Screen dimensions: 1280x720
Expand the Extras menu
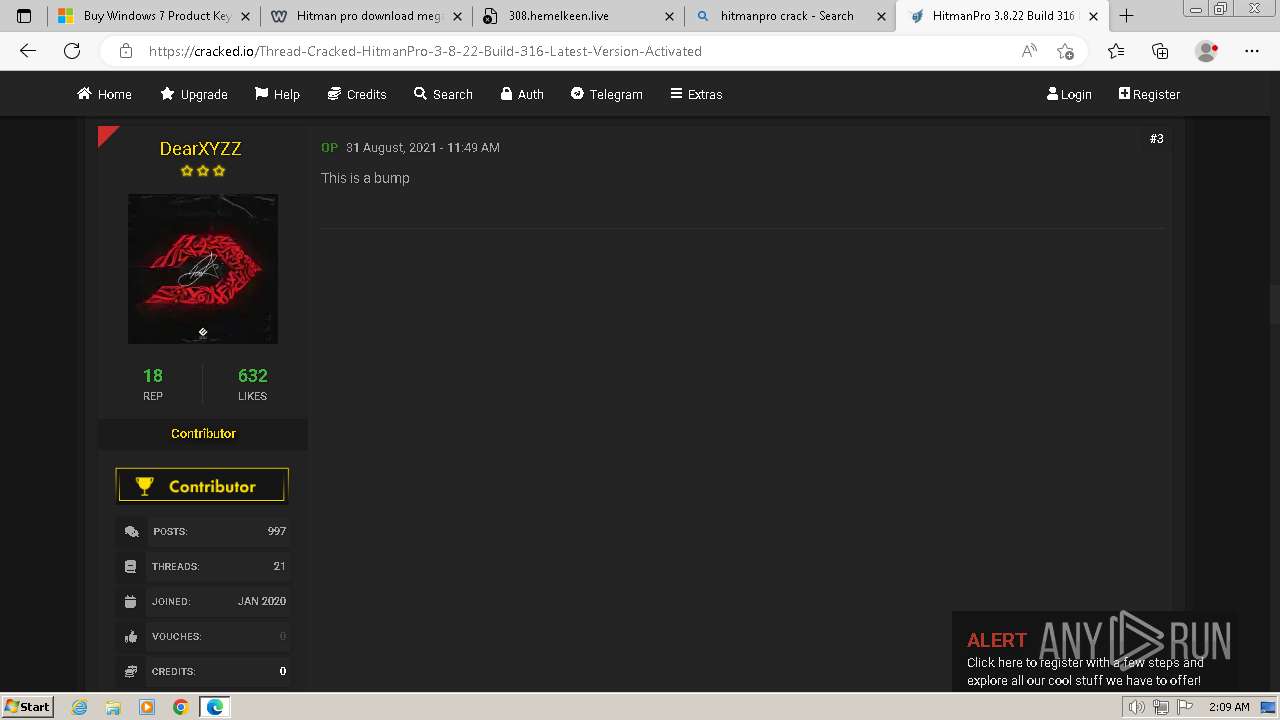696,94
